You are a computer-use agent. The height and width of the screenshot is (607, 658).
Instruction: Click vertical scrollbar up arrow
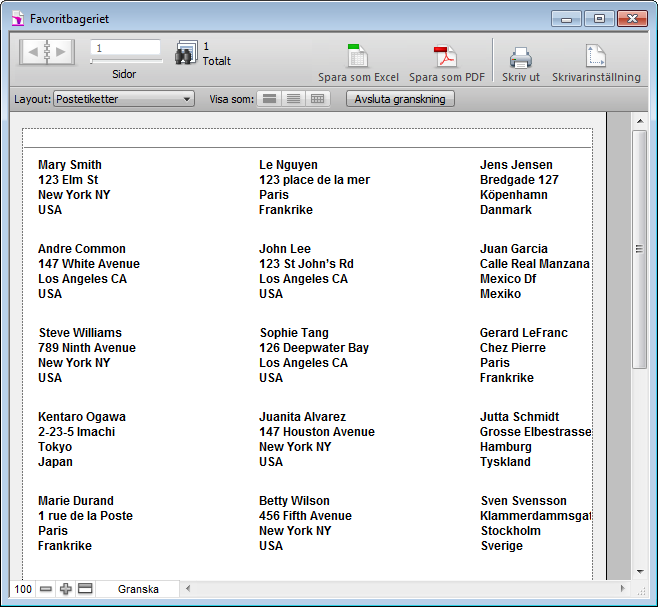pos(640,121)
